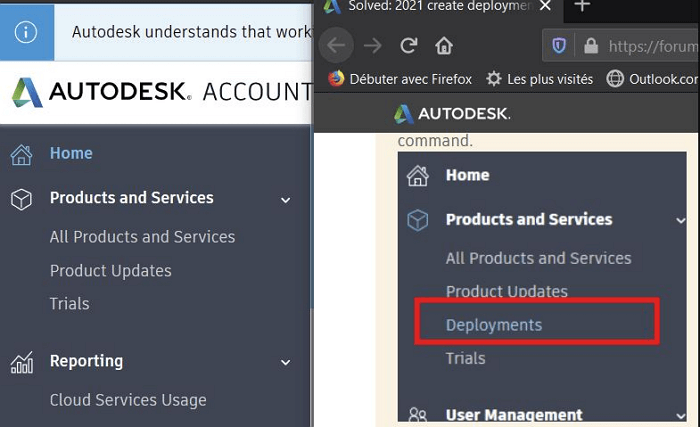Click the globe icon beside Outlook.com bookmark

pyautogui.click(x=615, y=79)
